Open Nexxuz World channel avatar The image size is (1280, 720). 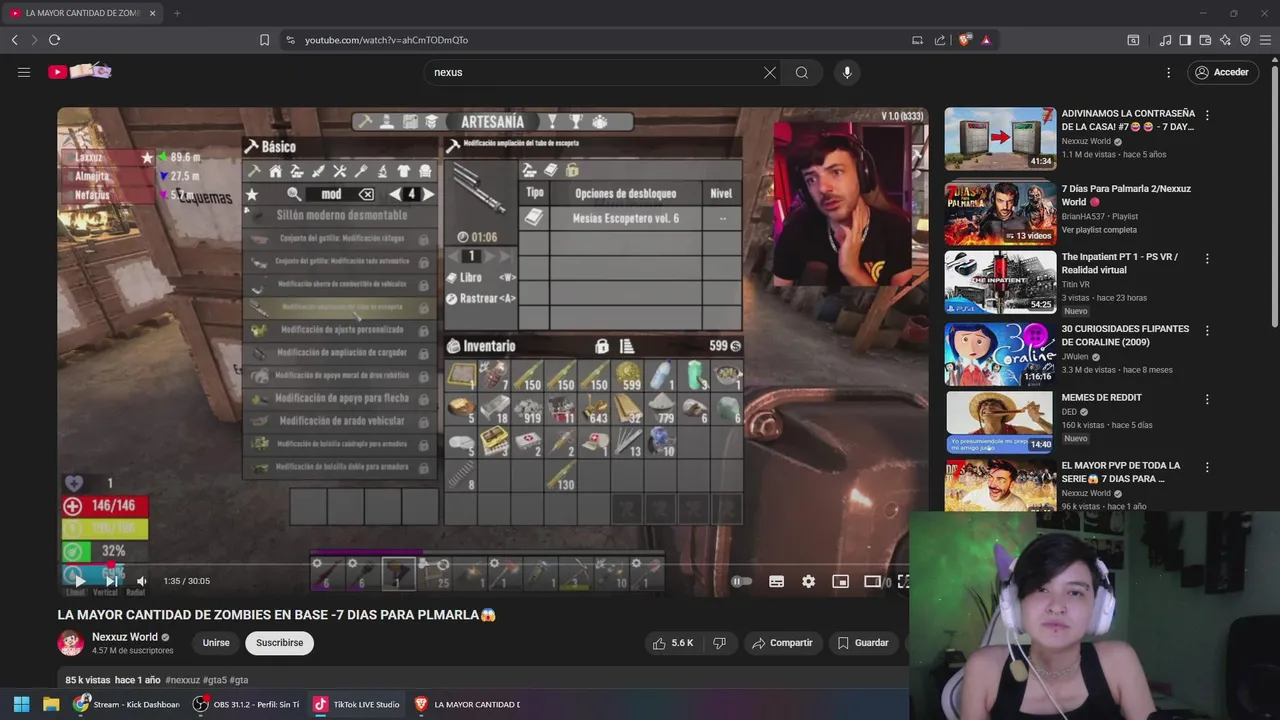pos(71,643)
